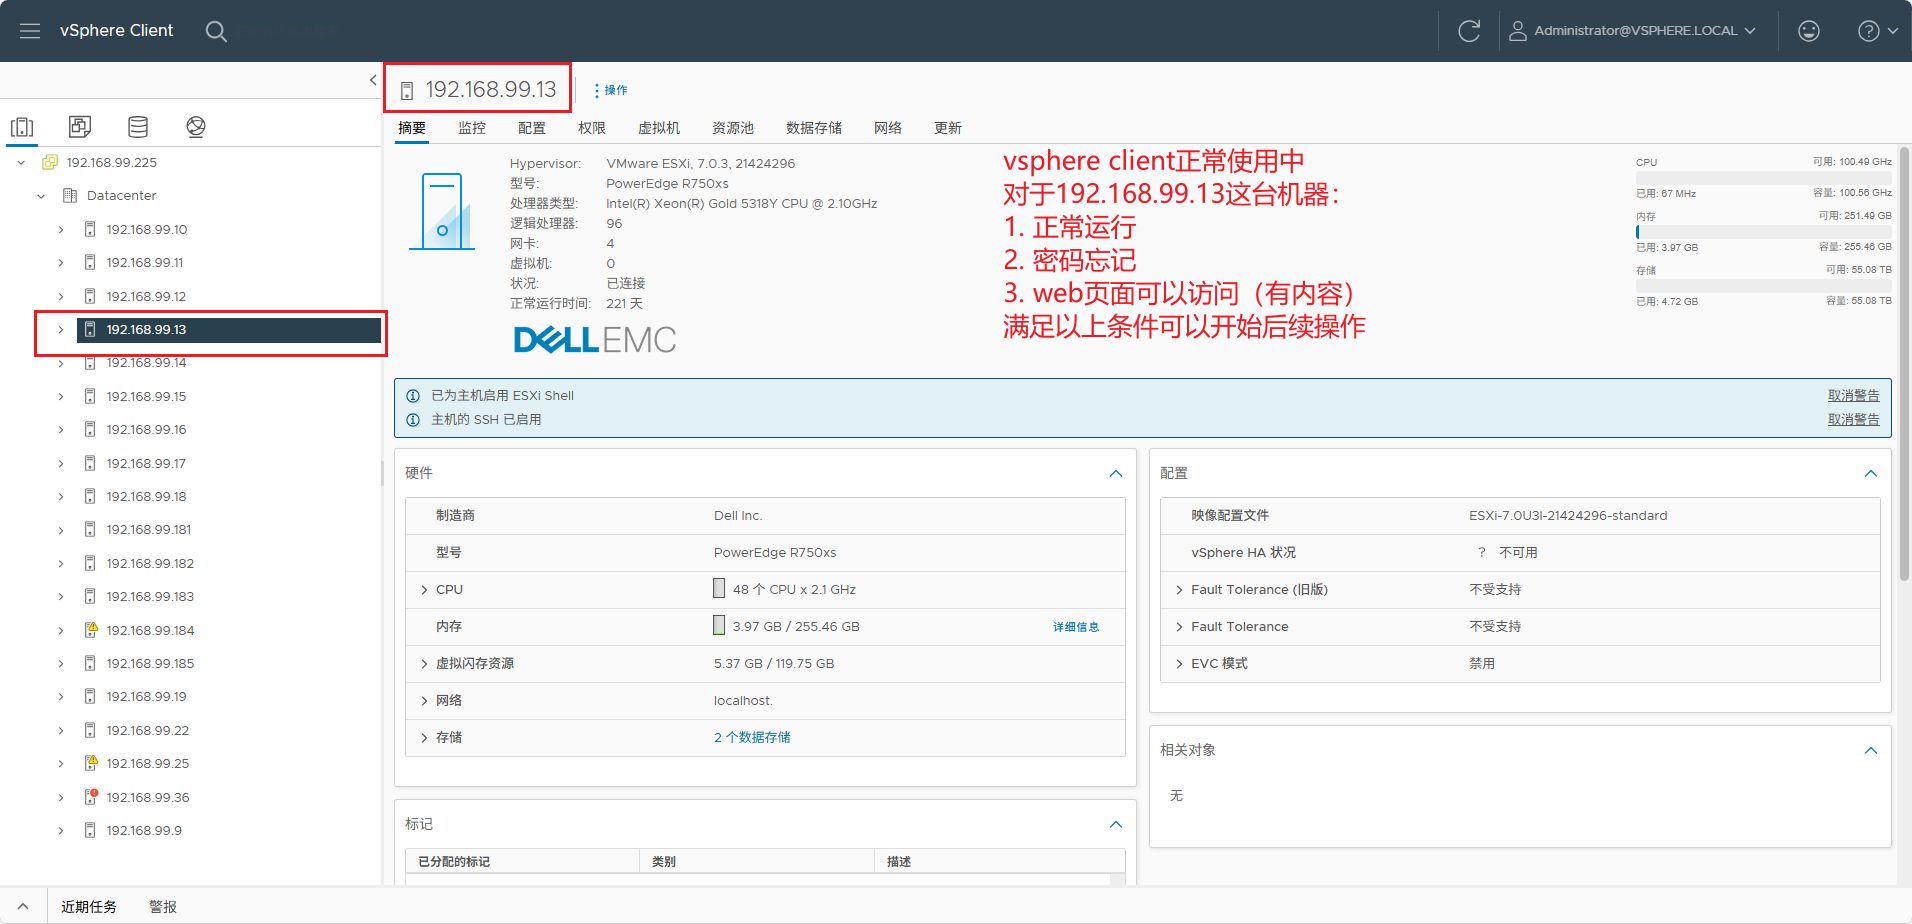Click the search magnifier icon
The height and width of the screenshot is (924, 1912).
tap(216, 31)
